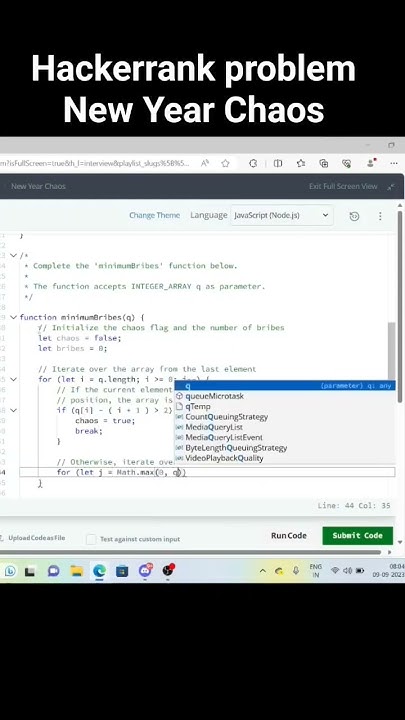Click the battery tray icon
Image resolution: width=405 pixels, height=720 pixels.
click(x=360, y=571)
